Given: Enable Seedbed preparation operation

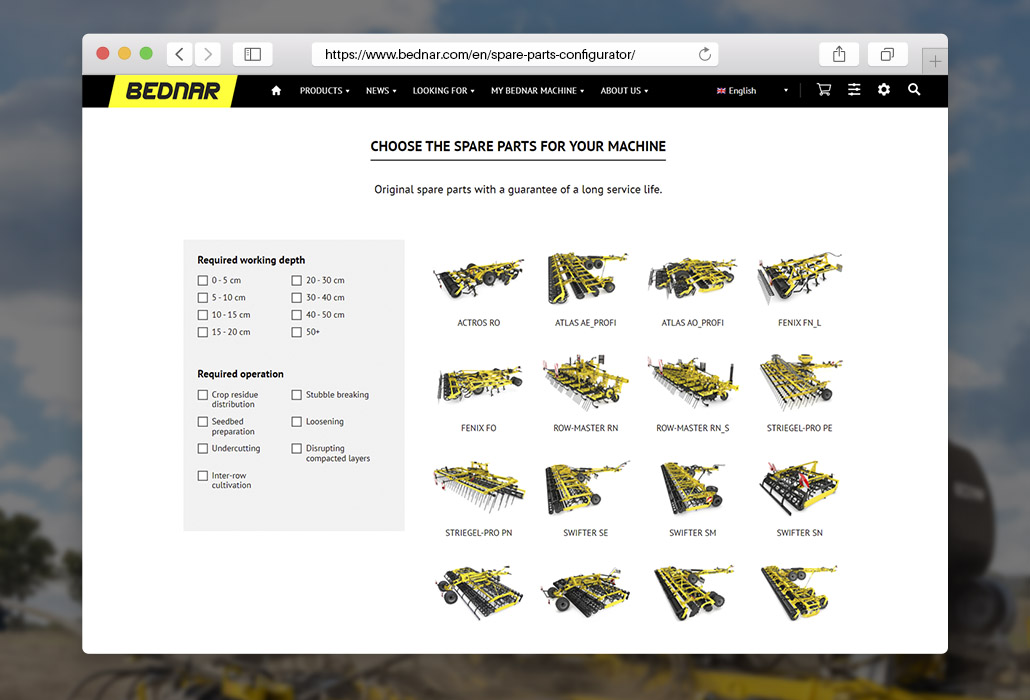Looking at the screenshot, I should click(x=203, y=422).
